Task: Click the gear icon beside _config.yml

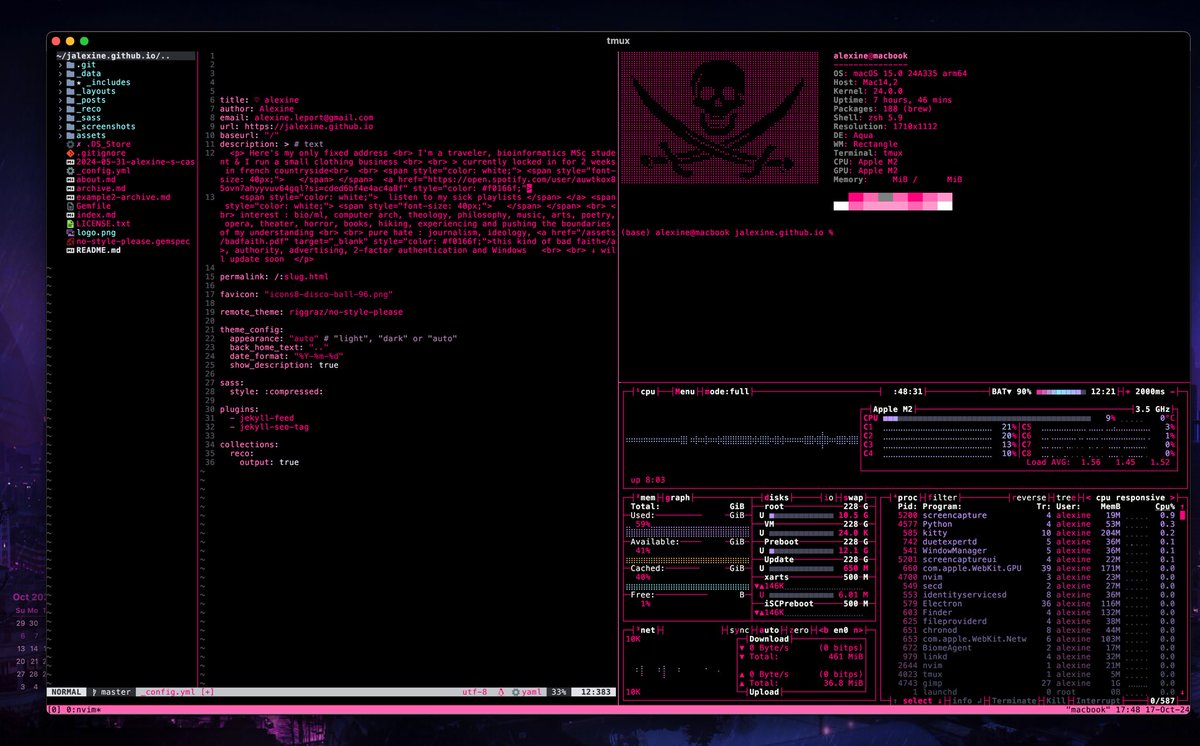Action: (x=69, y=171)
